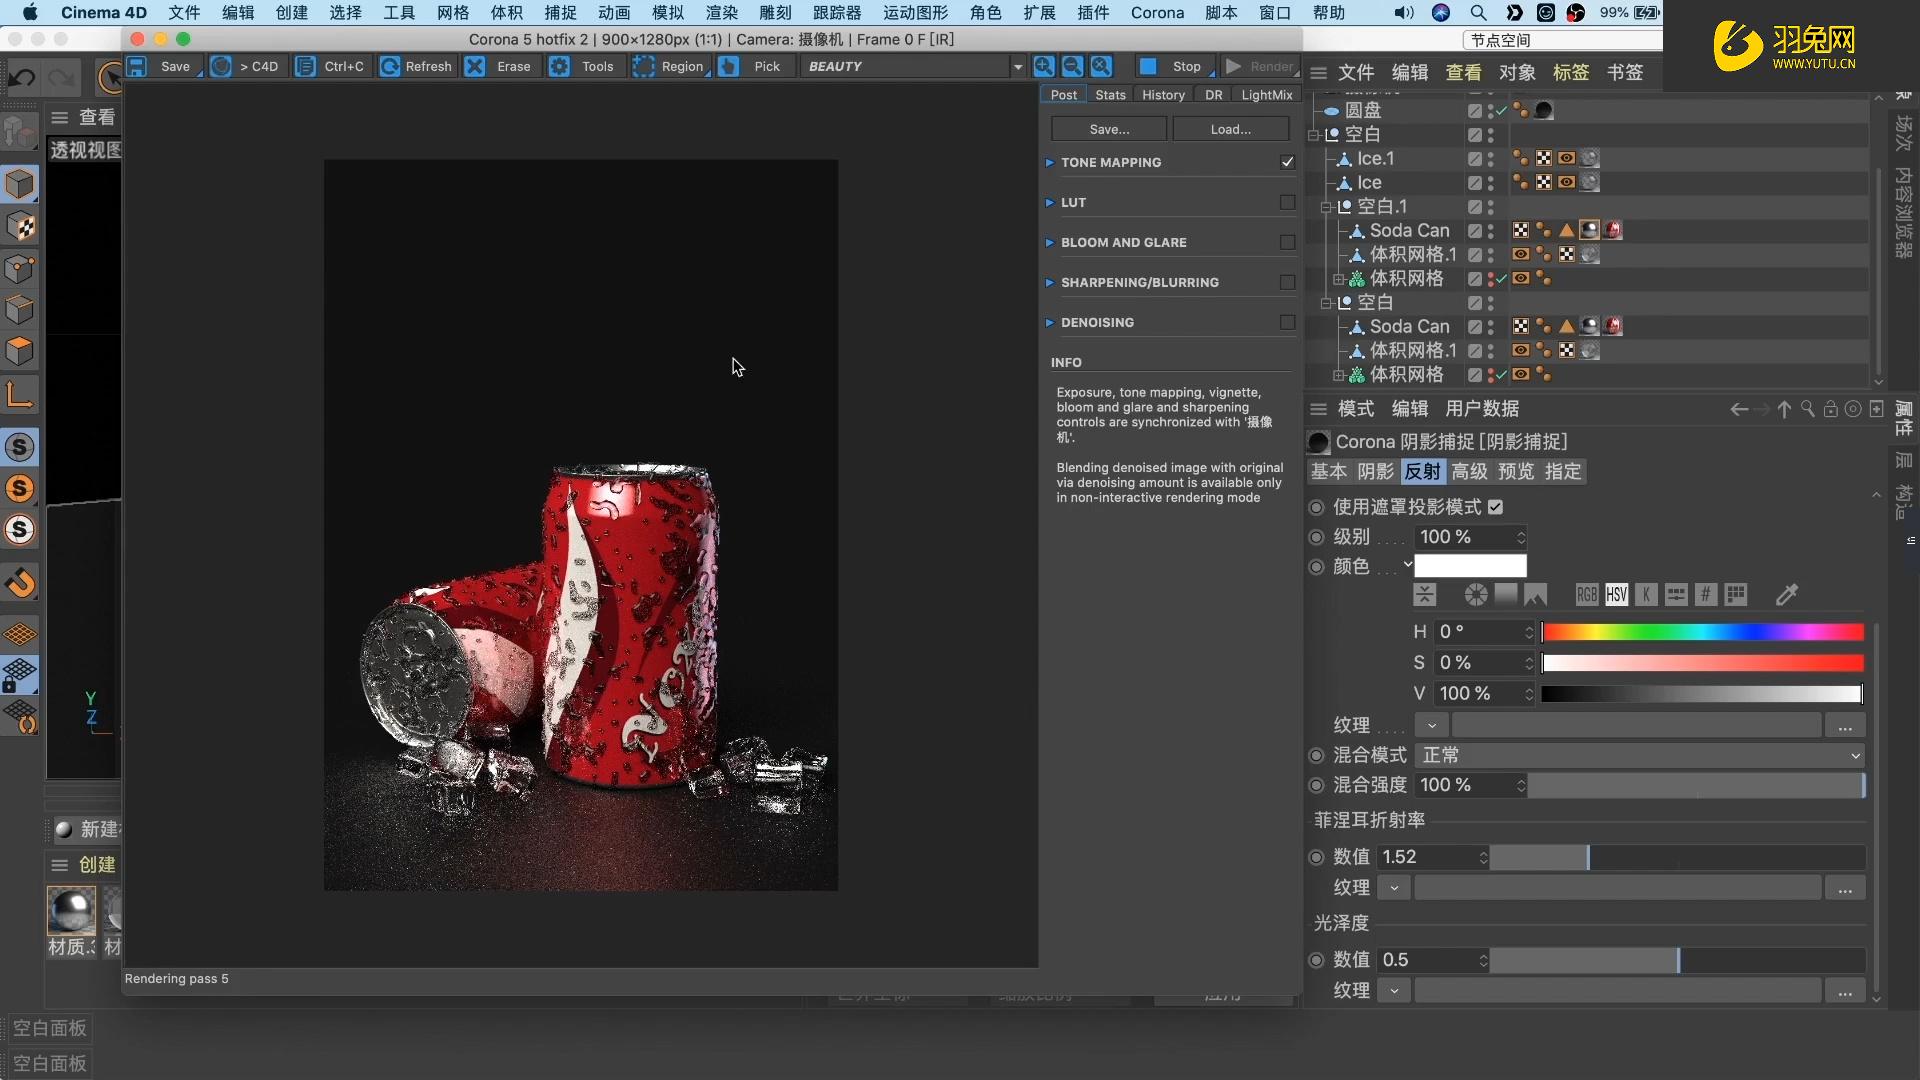
Task: Open the Corona menu in the menu bar
Action: click(x=1157, y=13)
